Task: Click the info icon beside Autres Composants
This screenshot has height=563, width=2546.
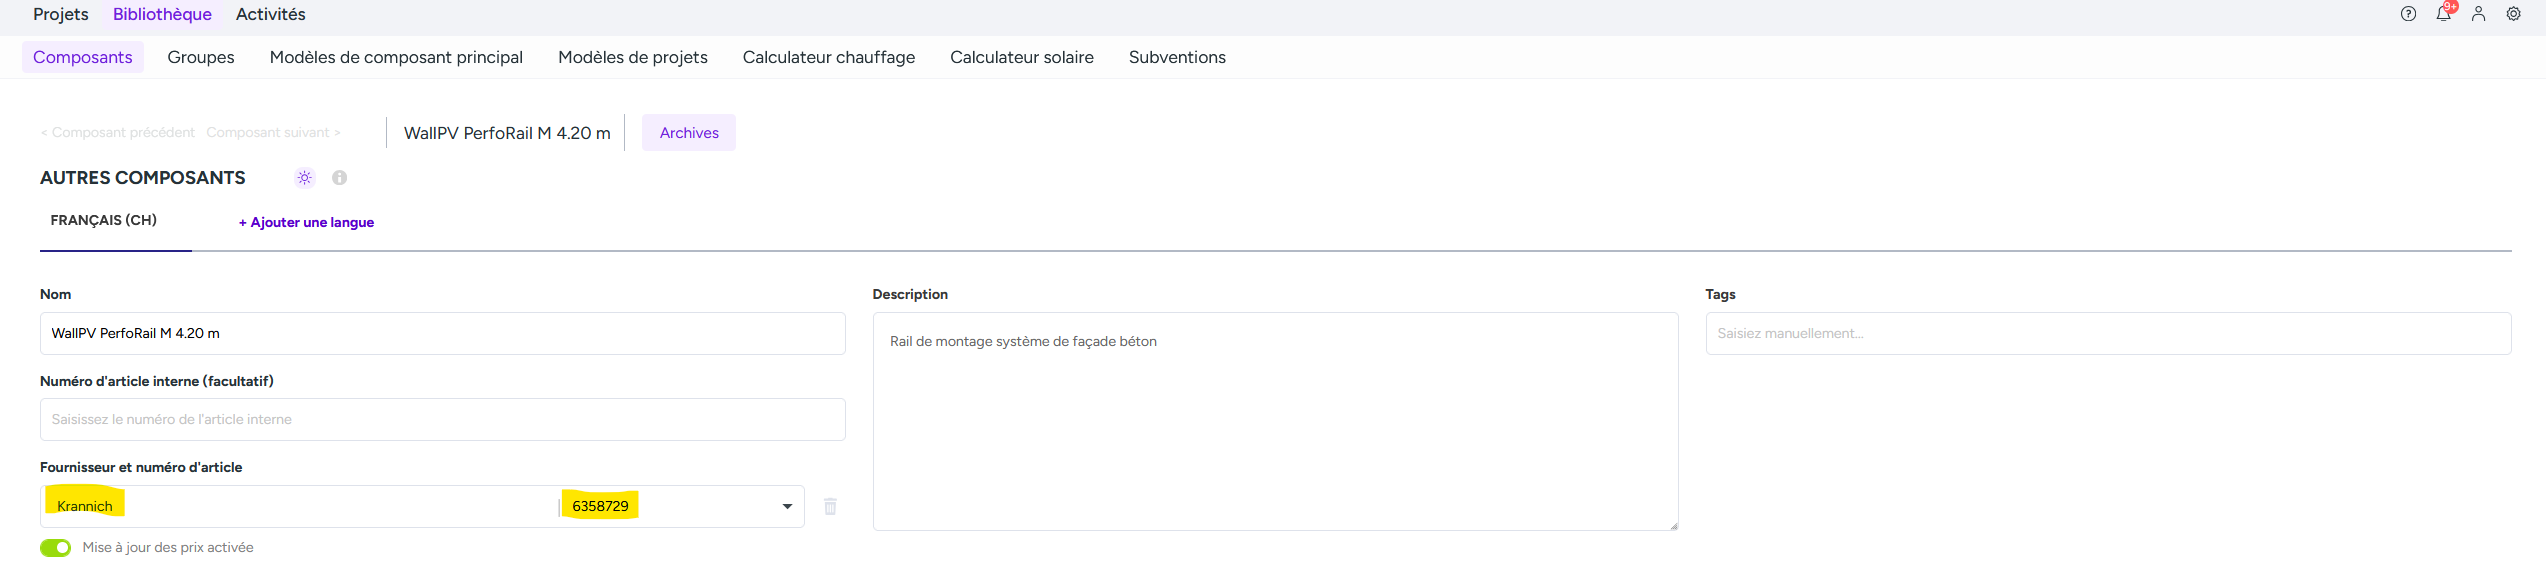Action: pyautogui.click(x=340, y=178)
